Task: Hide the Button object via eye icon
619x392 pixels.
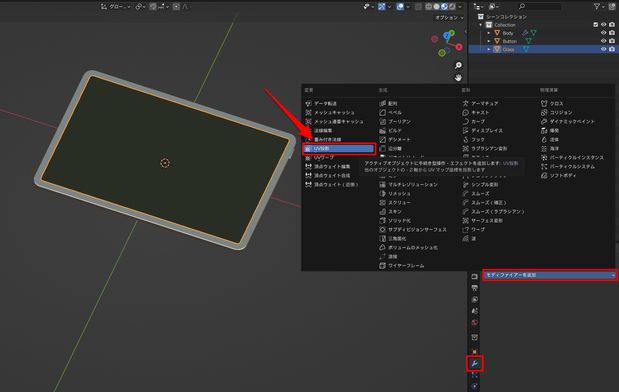Action: [x=603, y=41]
